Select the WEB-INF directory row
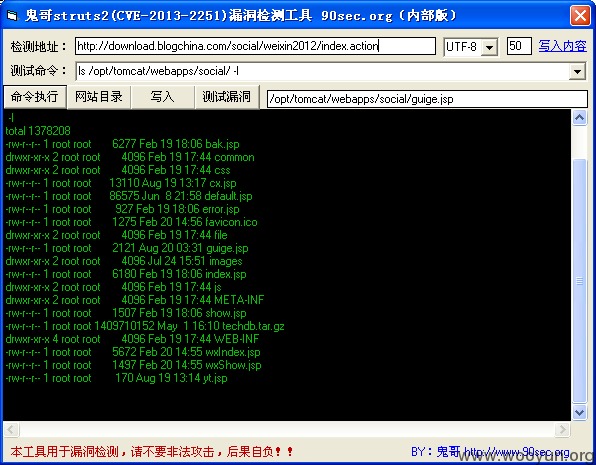 click(x=132, y=339)
